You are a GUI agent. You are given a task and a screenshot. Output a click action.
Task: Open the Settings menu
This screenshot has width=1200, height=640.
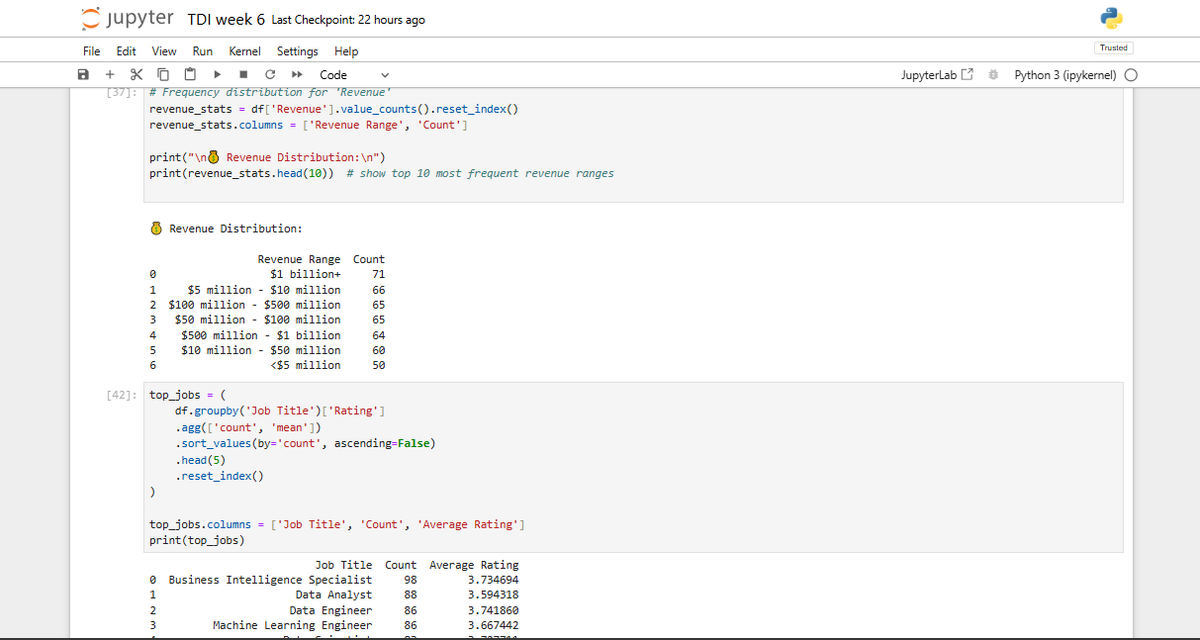point(297,51)
